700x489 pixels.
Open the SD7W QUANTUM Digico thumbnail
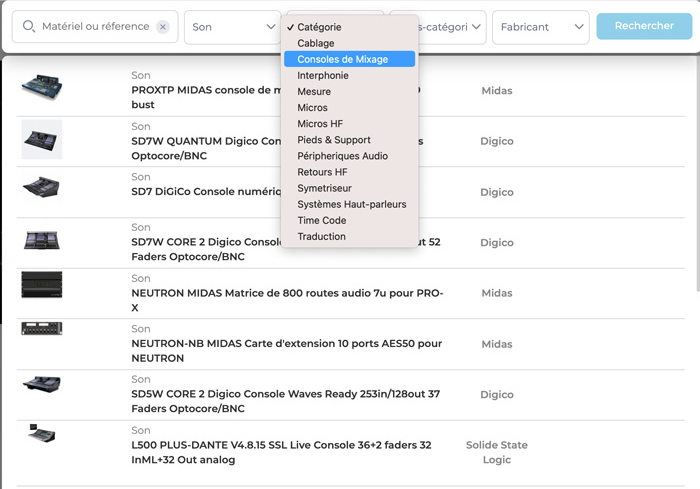coord(42,139)
